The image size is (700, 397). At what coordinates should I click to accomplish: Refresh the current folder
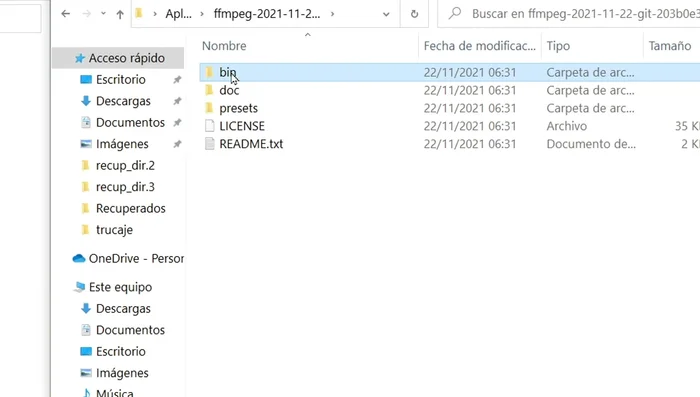[414, 14]
